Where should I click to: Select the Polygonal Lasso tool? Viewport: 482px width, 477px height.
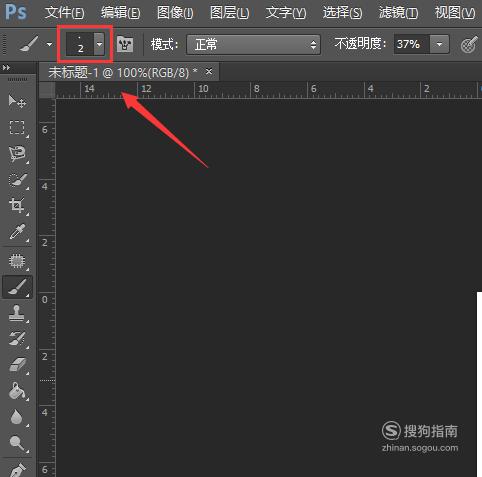tap(17, 154)
